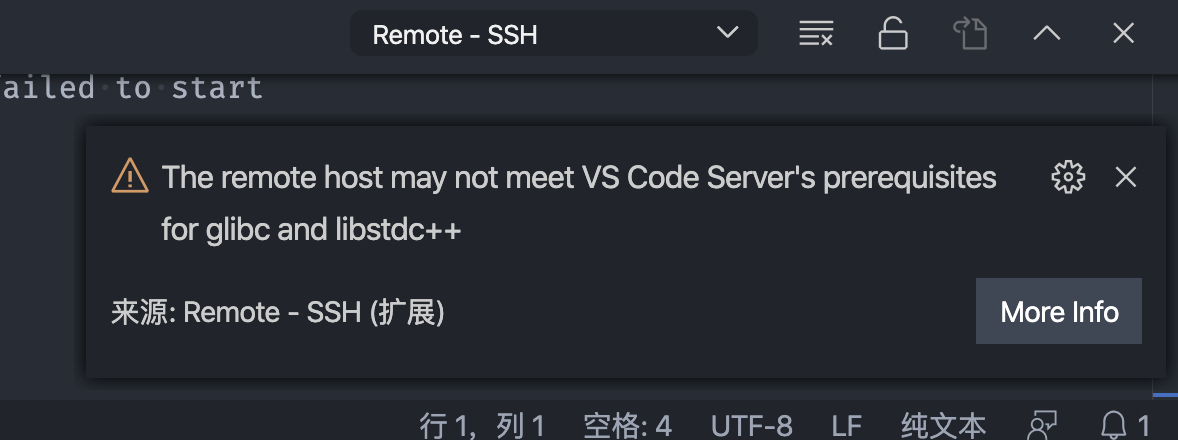Open the output log in an editor
The width and height of the screenshot is (1178, 440).
click(x=970, y=34)
